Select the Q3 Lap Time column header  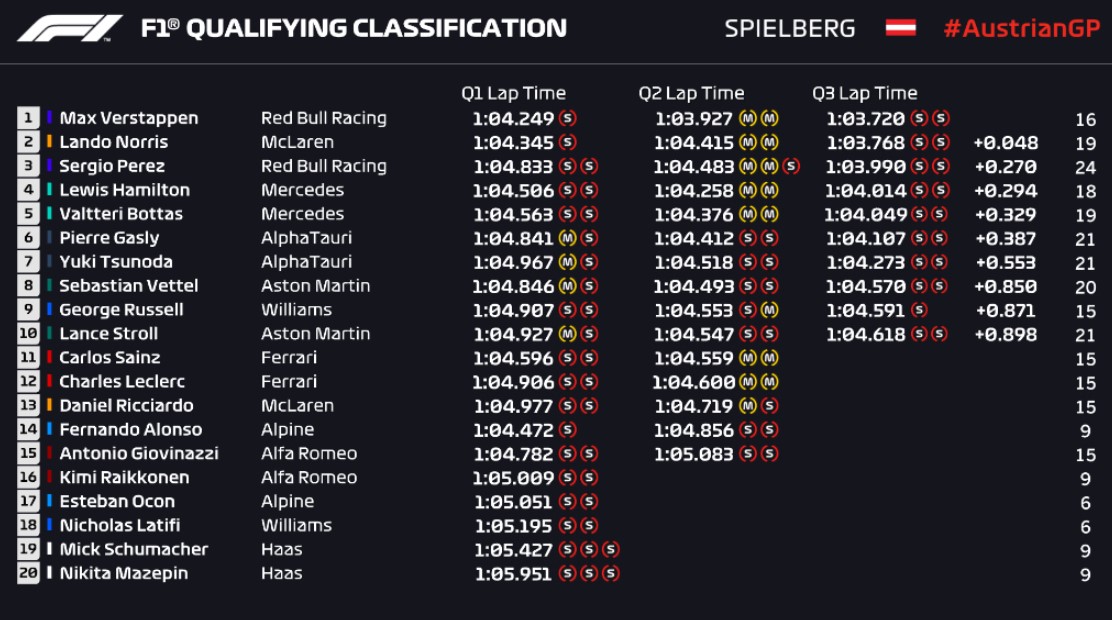click(864, 93)
